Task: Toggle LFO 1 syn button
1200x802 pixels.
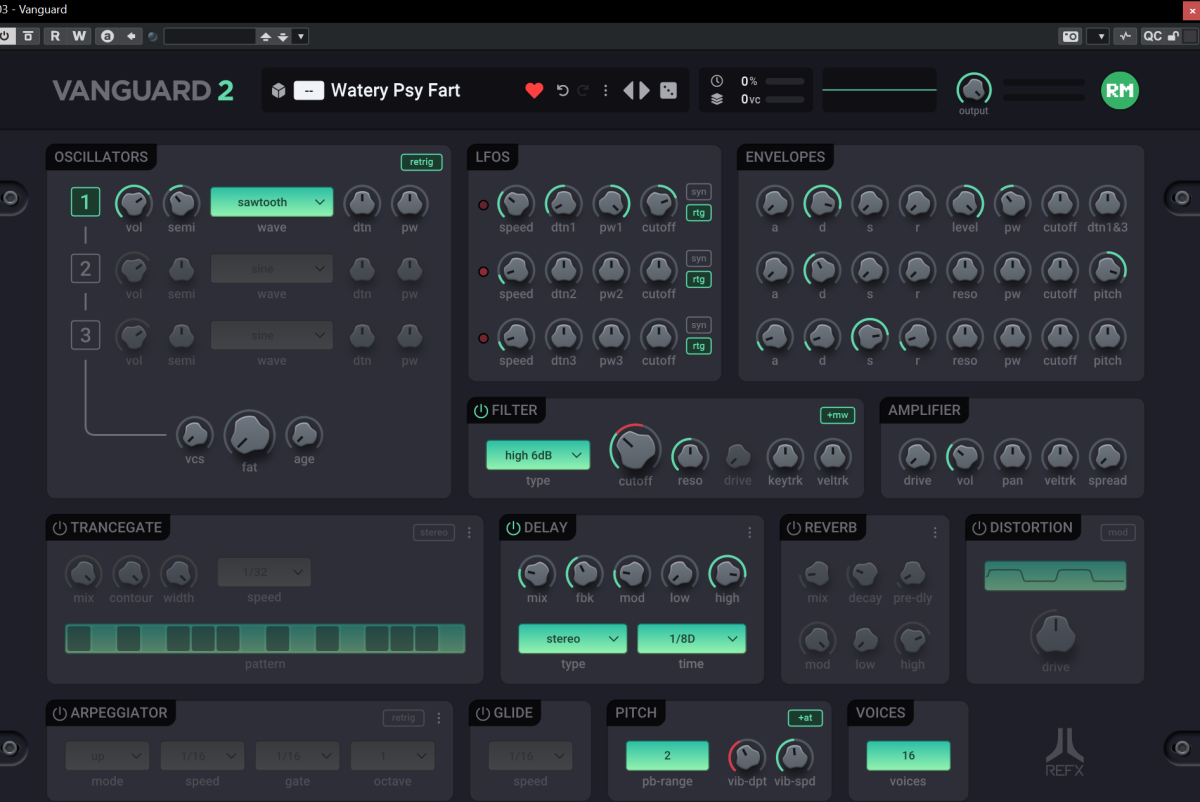Action: point(698,192)
